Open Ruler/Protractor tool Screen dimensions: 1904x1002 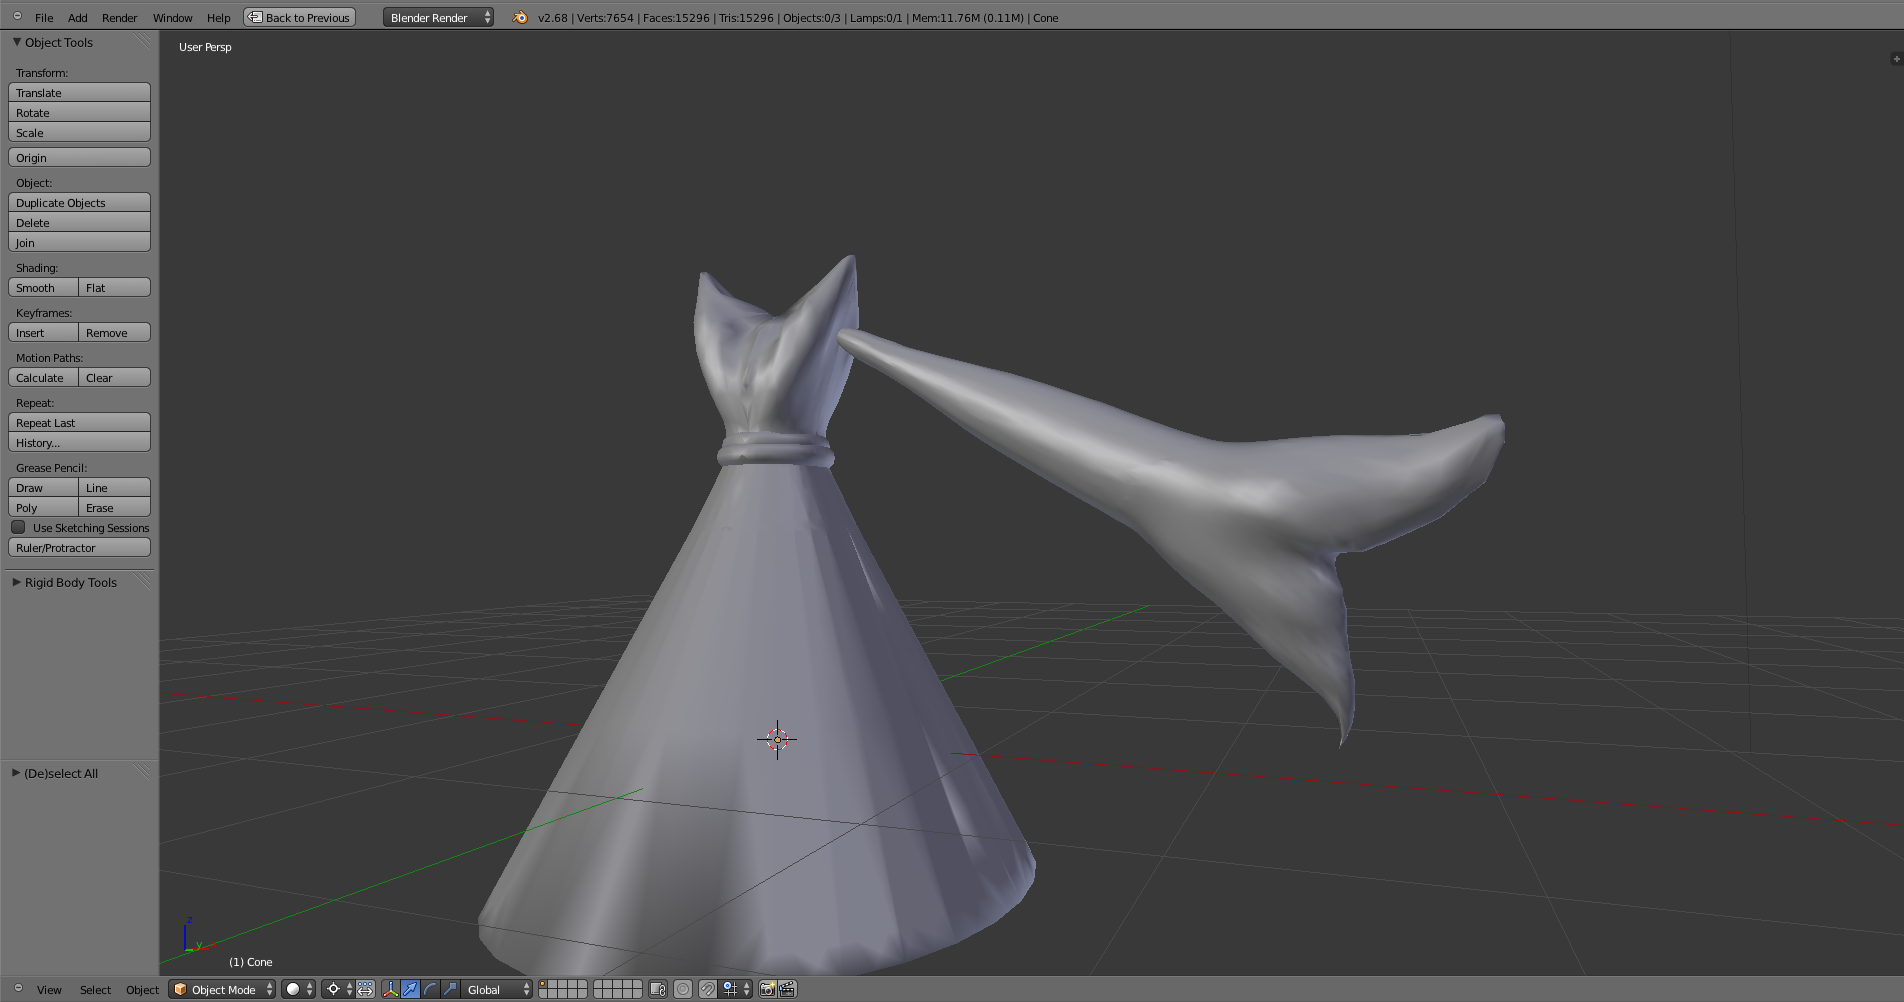coord(79,547)
